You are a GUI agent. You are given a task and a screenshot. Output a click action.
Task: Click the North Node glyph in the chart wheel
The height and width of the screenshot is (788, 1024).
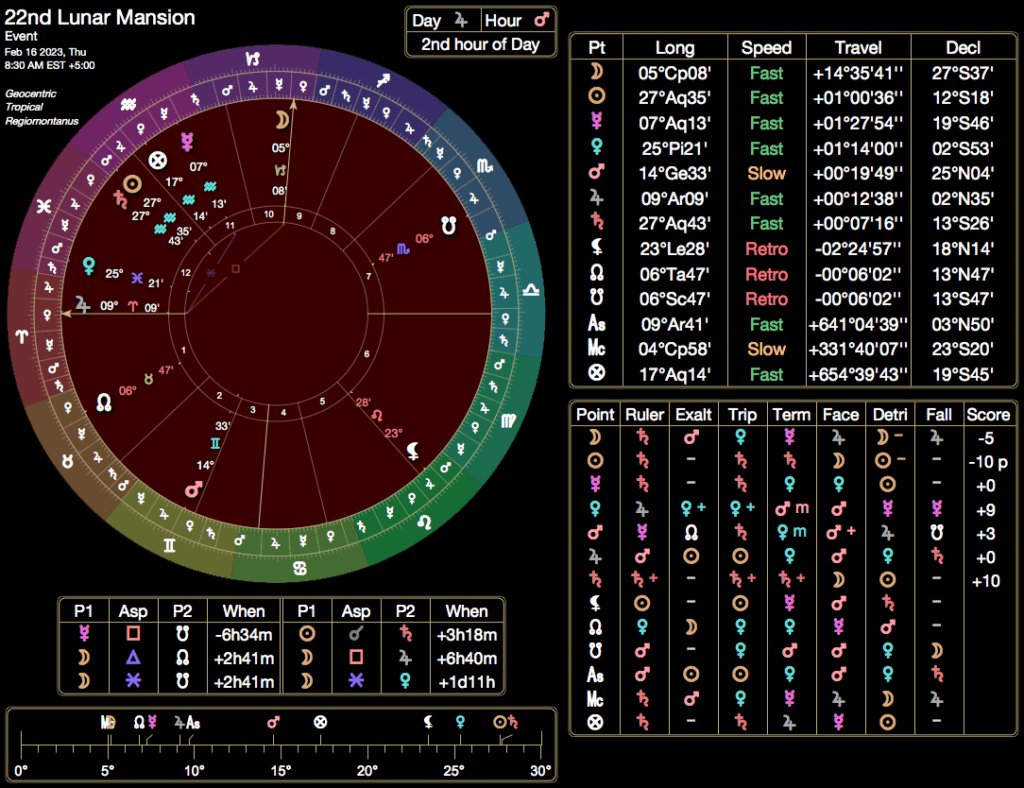tap(104, 401)
